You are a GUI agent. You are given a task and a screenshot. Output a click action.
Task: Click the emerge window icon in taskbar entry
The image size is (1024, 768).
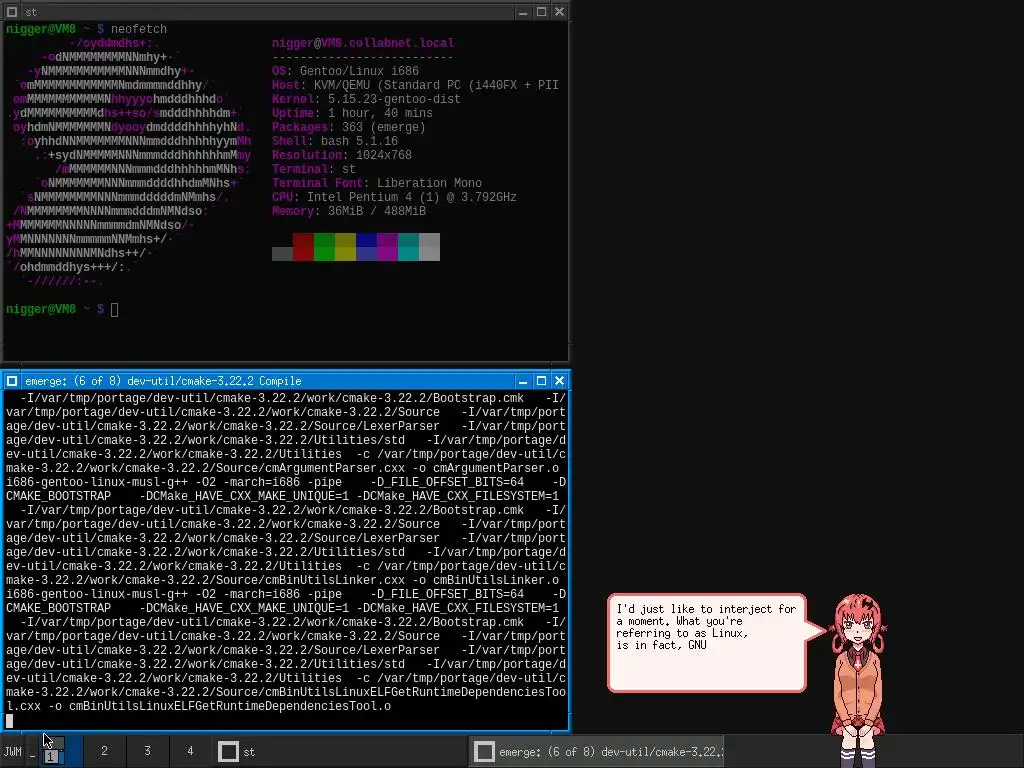(484, 752)
